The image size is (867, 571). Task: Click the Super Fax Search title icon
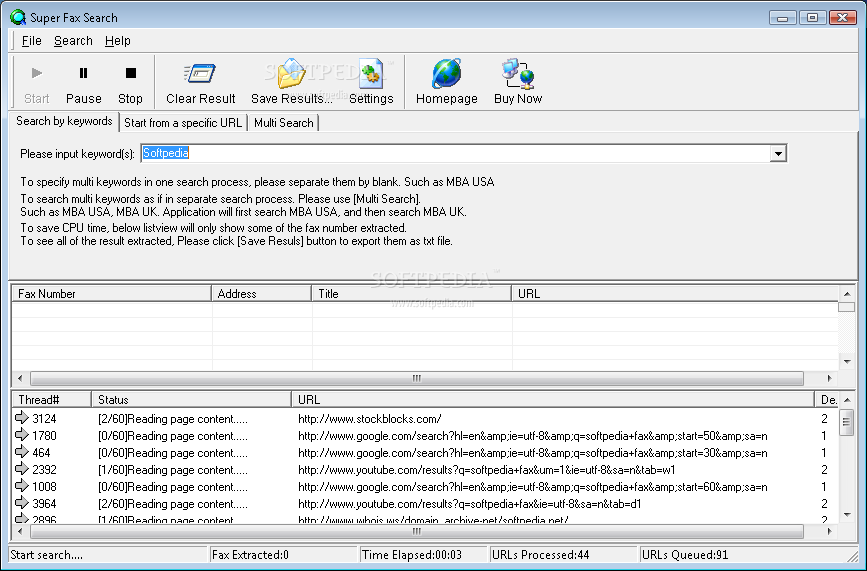point(18,17)
